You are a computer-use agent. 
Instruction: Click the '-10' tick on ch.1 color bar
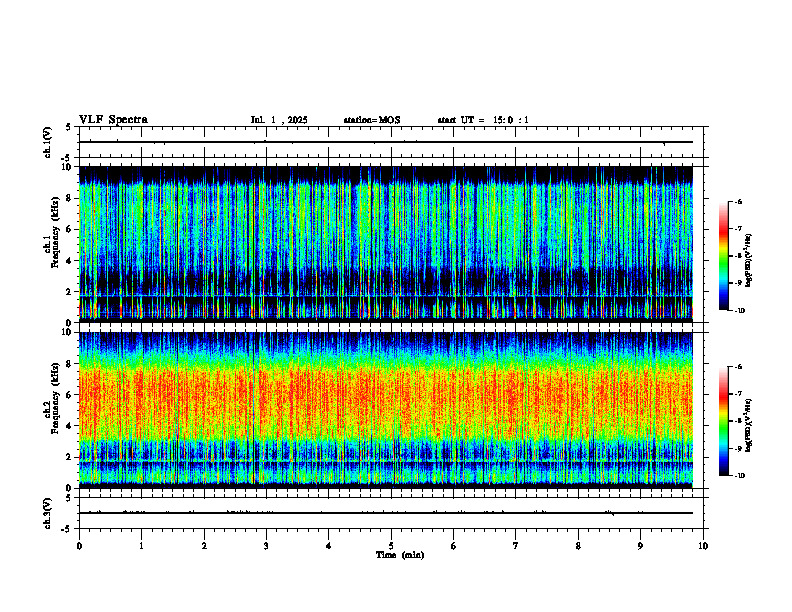[x=739, y=311]
